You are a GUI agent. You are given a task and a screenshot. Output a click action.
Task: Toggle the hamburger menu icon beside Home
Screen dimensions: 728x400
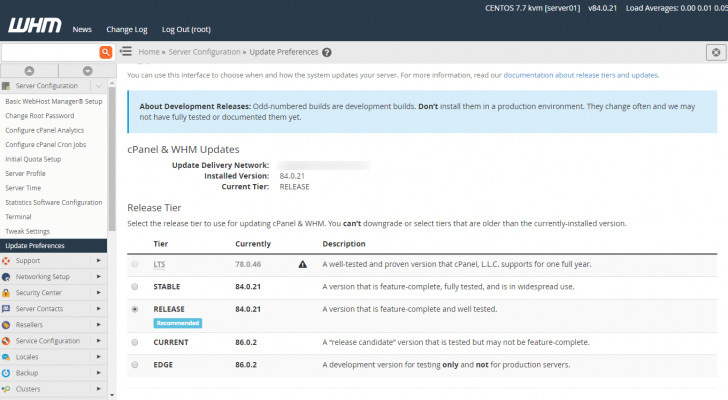click(126, 51)
